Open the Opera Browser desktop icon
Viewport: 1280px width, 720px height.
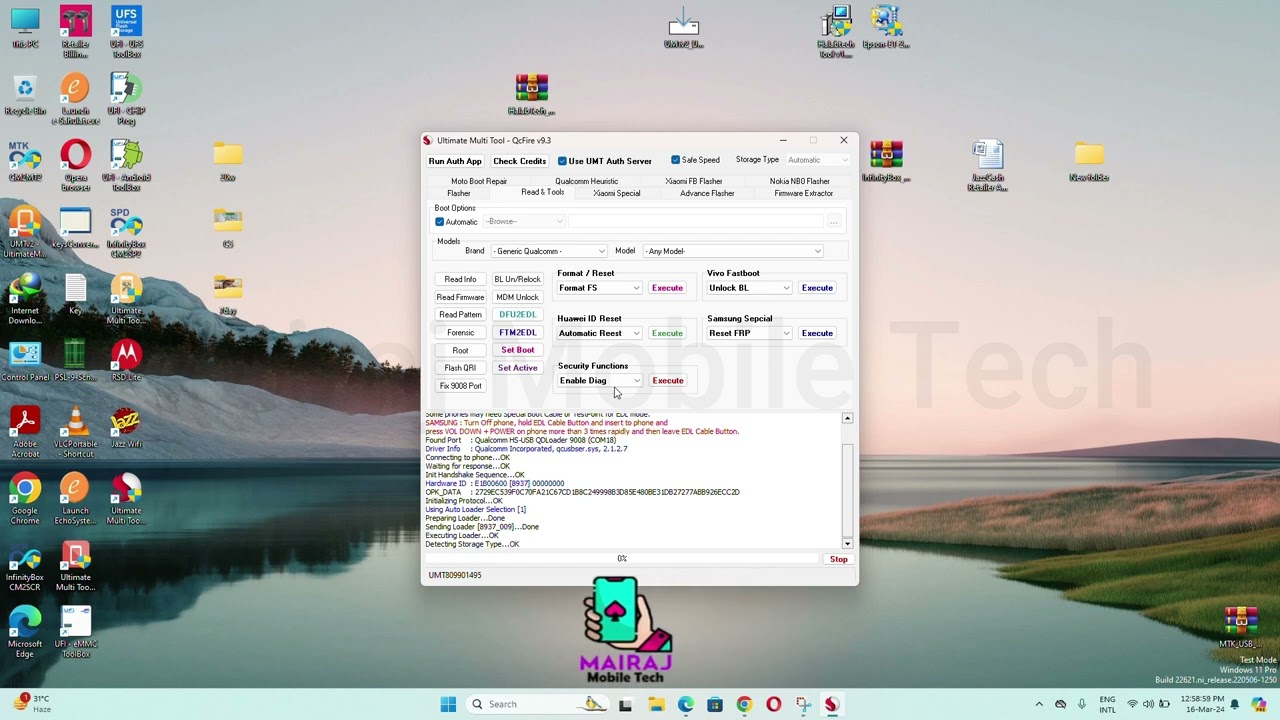click(75, 156)
